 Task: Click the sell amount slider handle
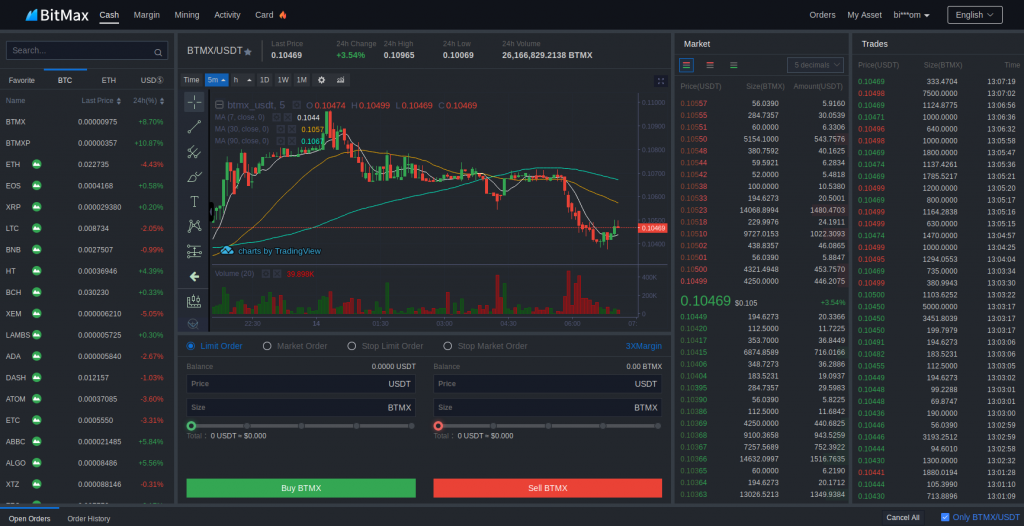(x=438, y=426)
